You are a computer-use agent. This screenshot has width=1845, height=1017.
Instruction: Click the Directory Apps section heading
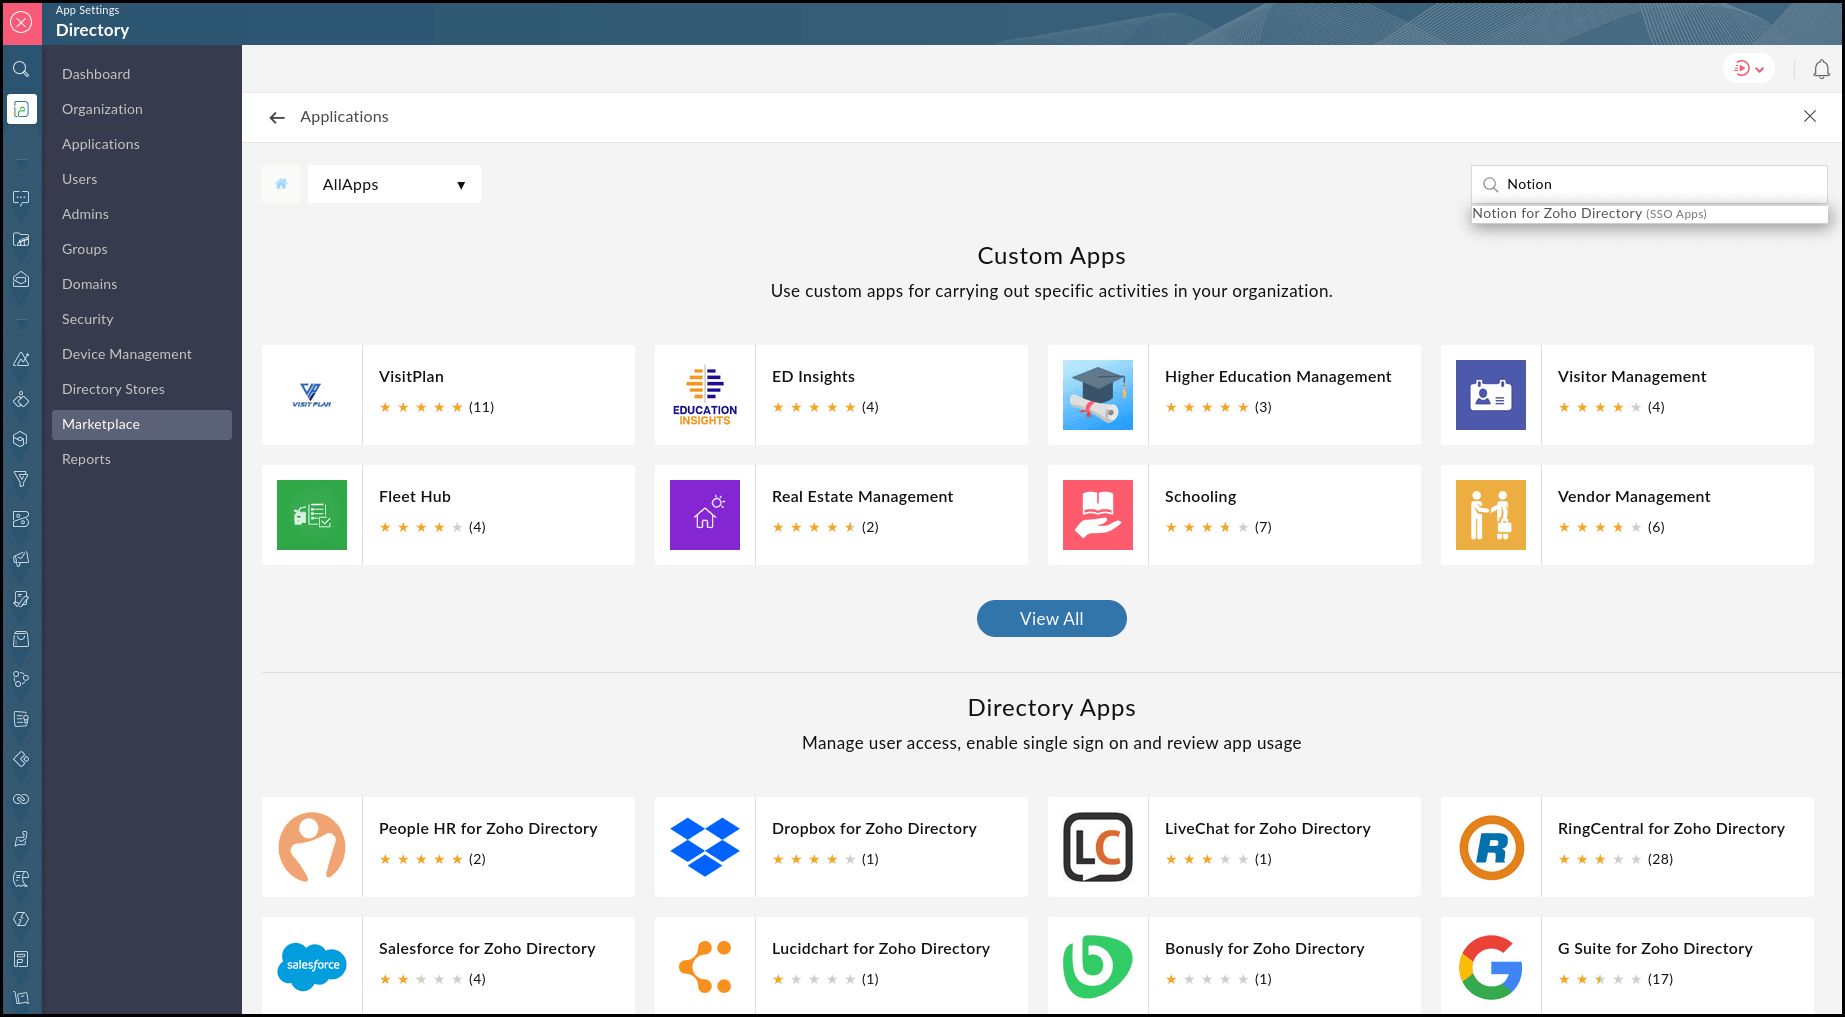pos(1052,708)
